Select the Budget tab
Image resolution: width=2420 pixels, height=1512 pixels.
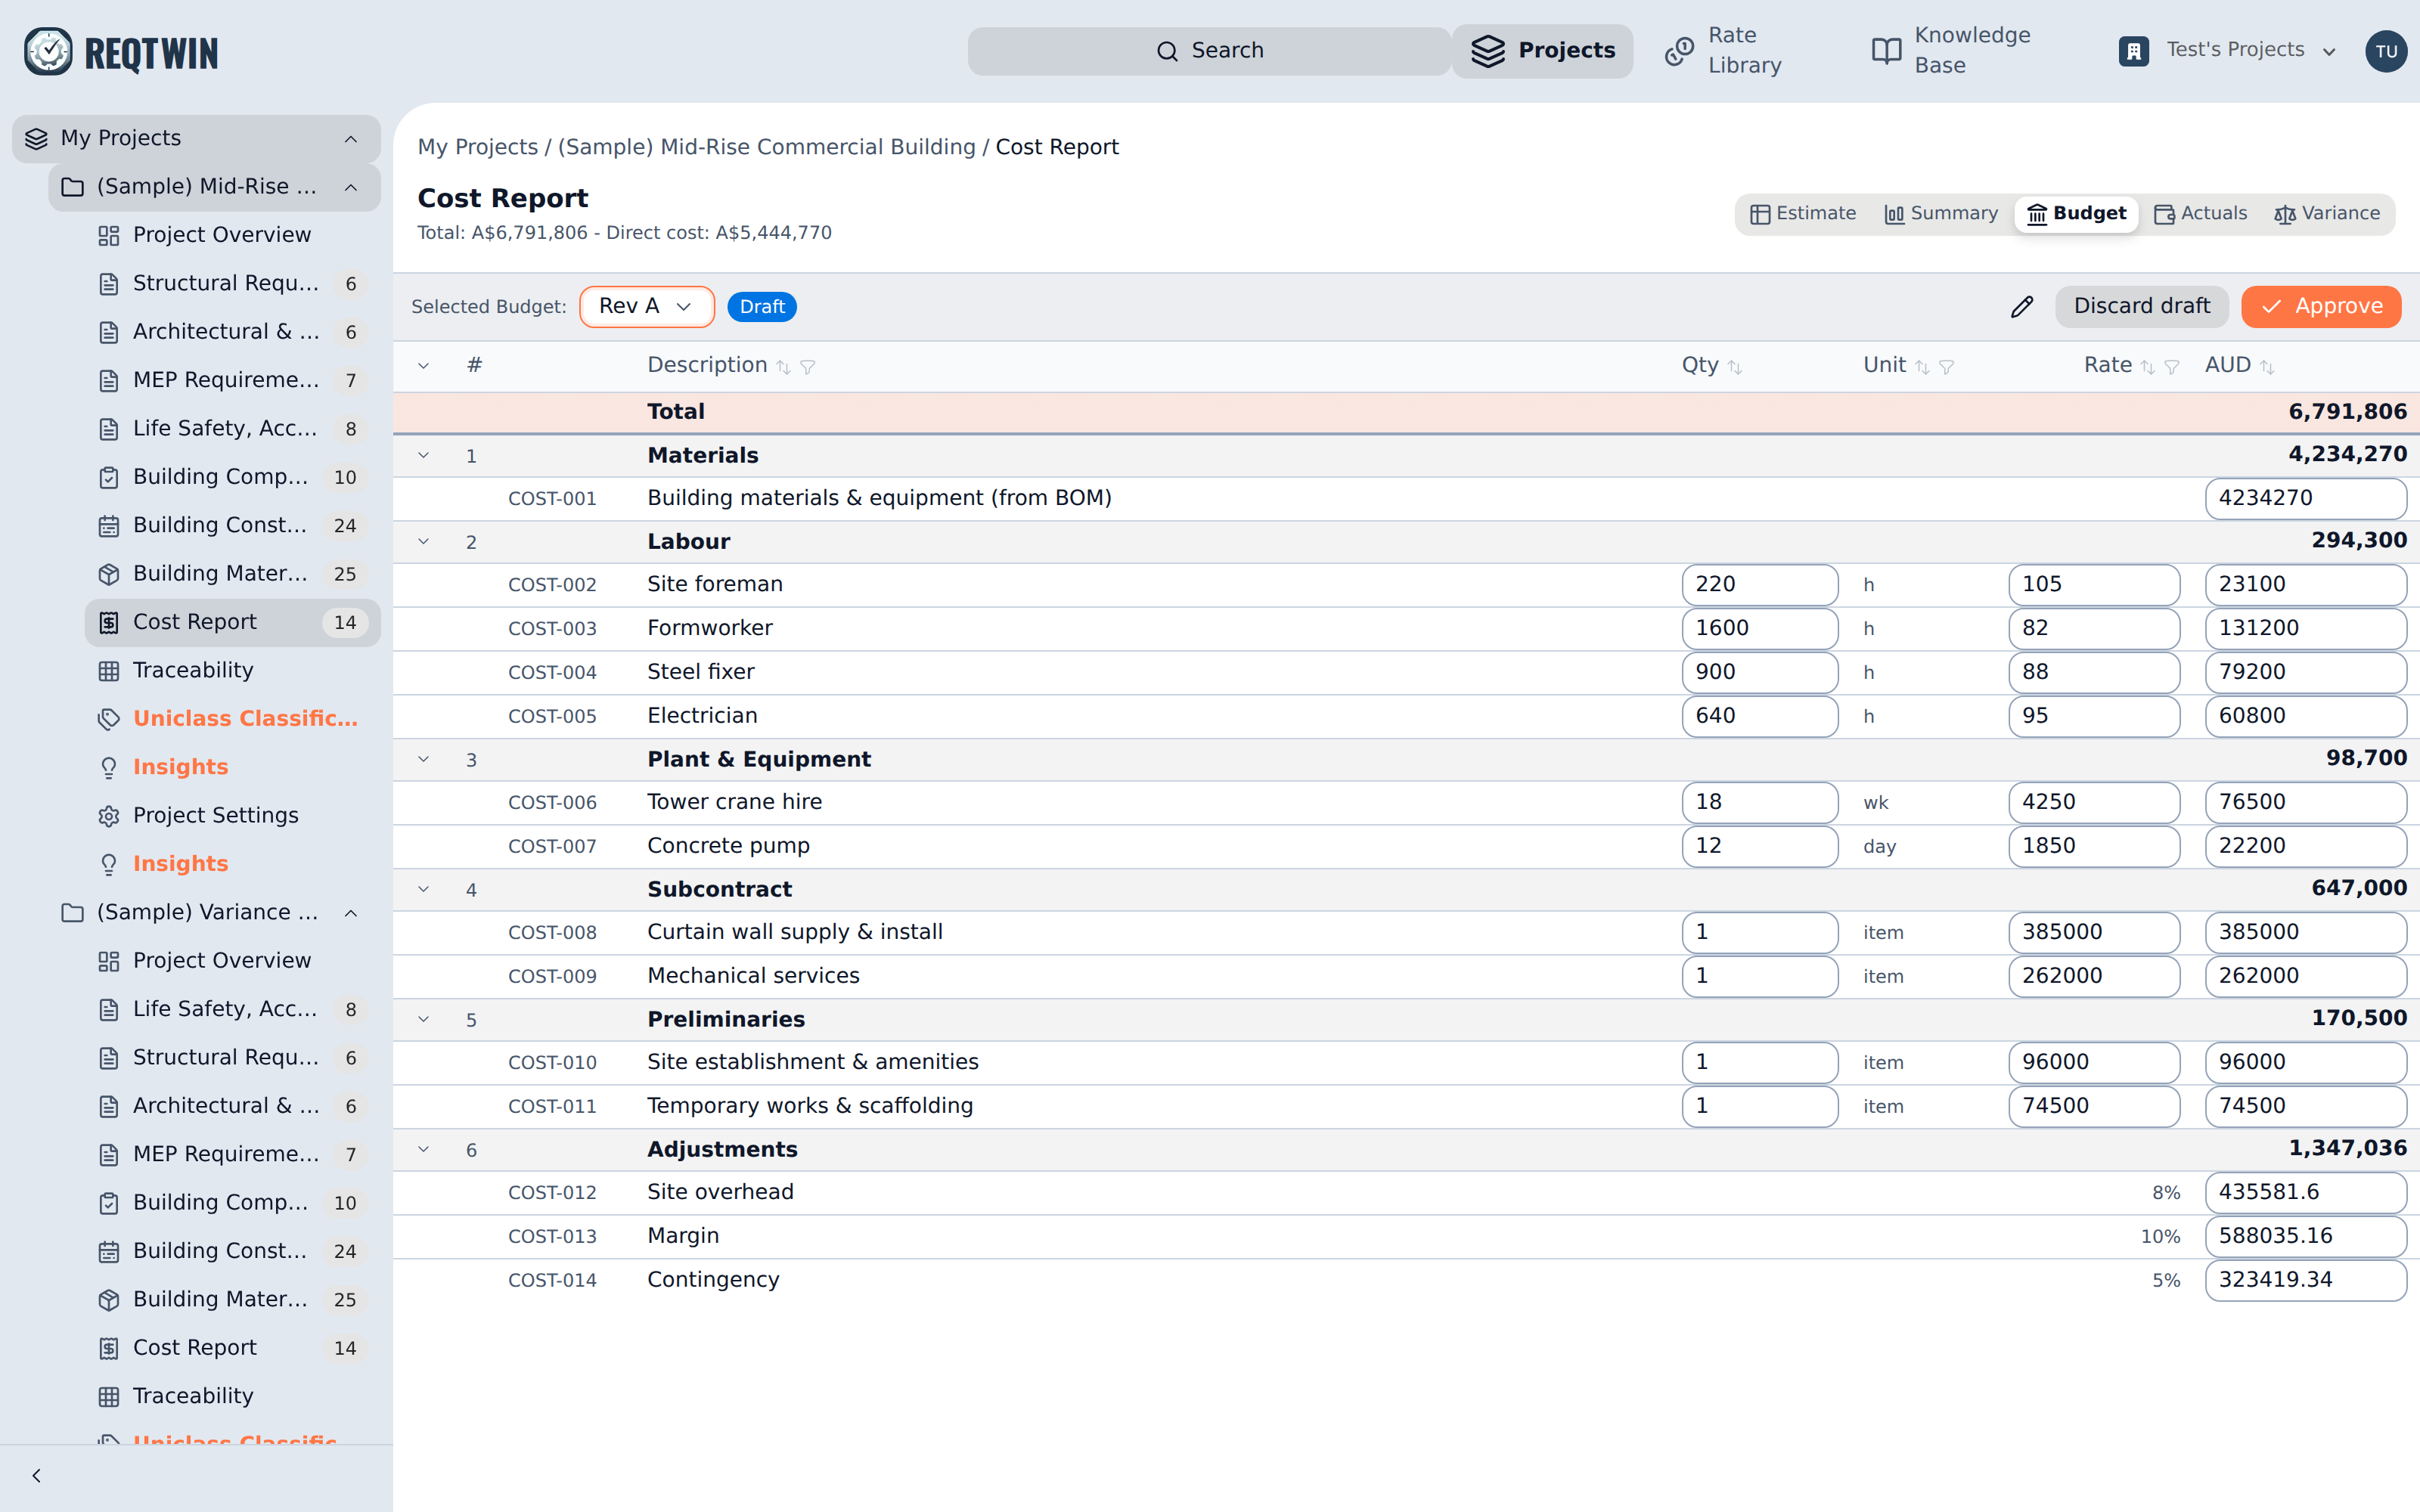(x=2076, y=214)
